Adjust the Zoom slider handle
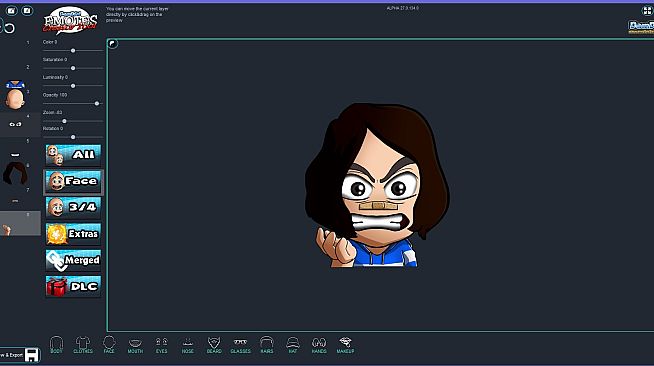 64,121
